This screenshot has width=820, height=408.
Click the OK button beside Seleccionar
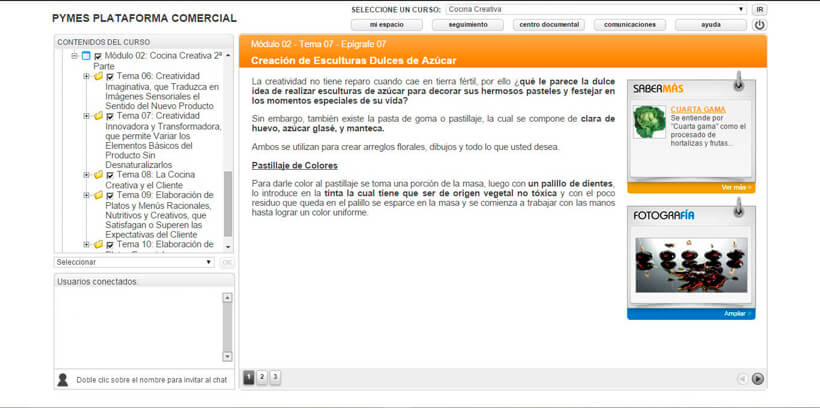pyautogui.click(x=227, y=262)
